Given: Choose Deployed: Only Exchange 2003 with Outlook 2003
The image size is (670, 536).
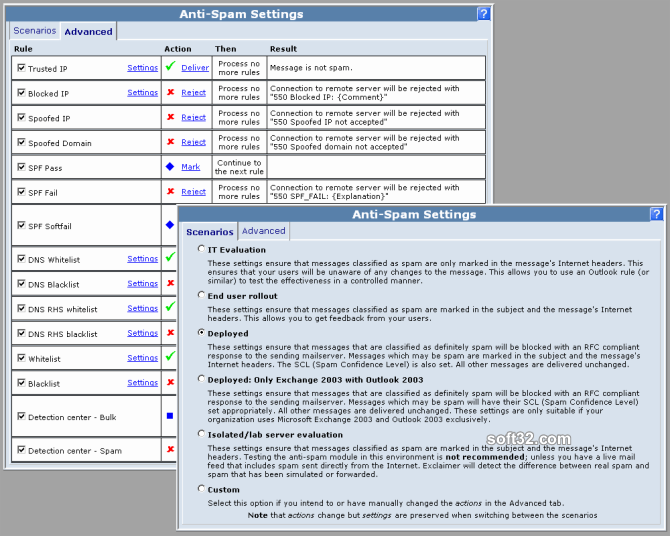Looking at the screenshot, I should [201, 379].
